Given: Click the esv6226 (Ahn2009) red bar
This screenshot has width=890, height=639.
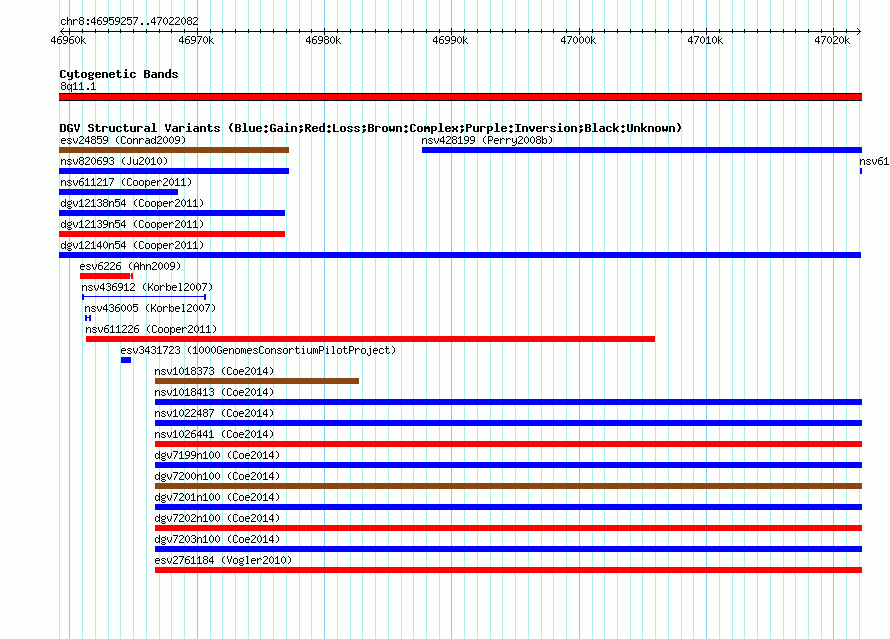Looking at the screenshot, I should tap(107, 276).
